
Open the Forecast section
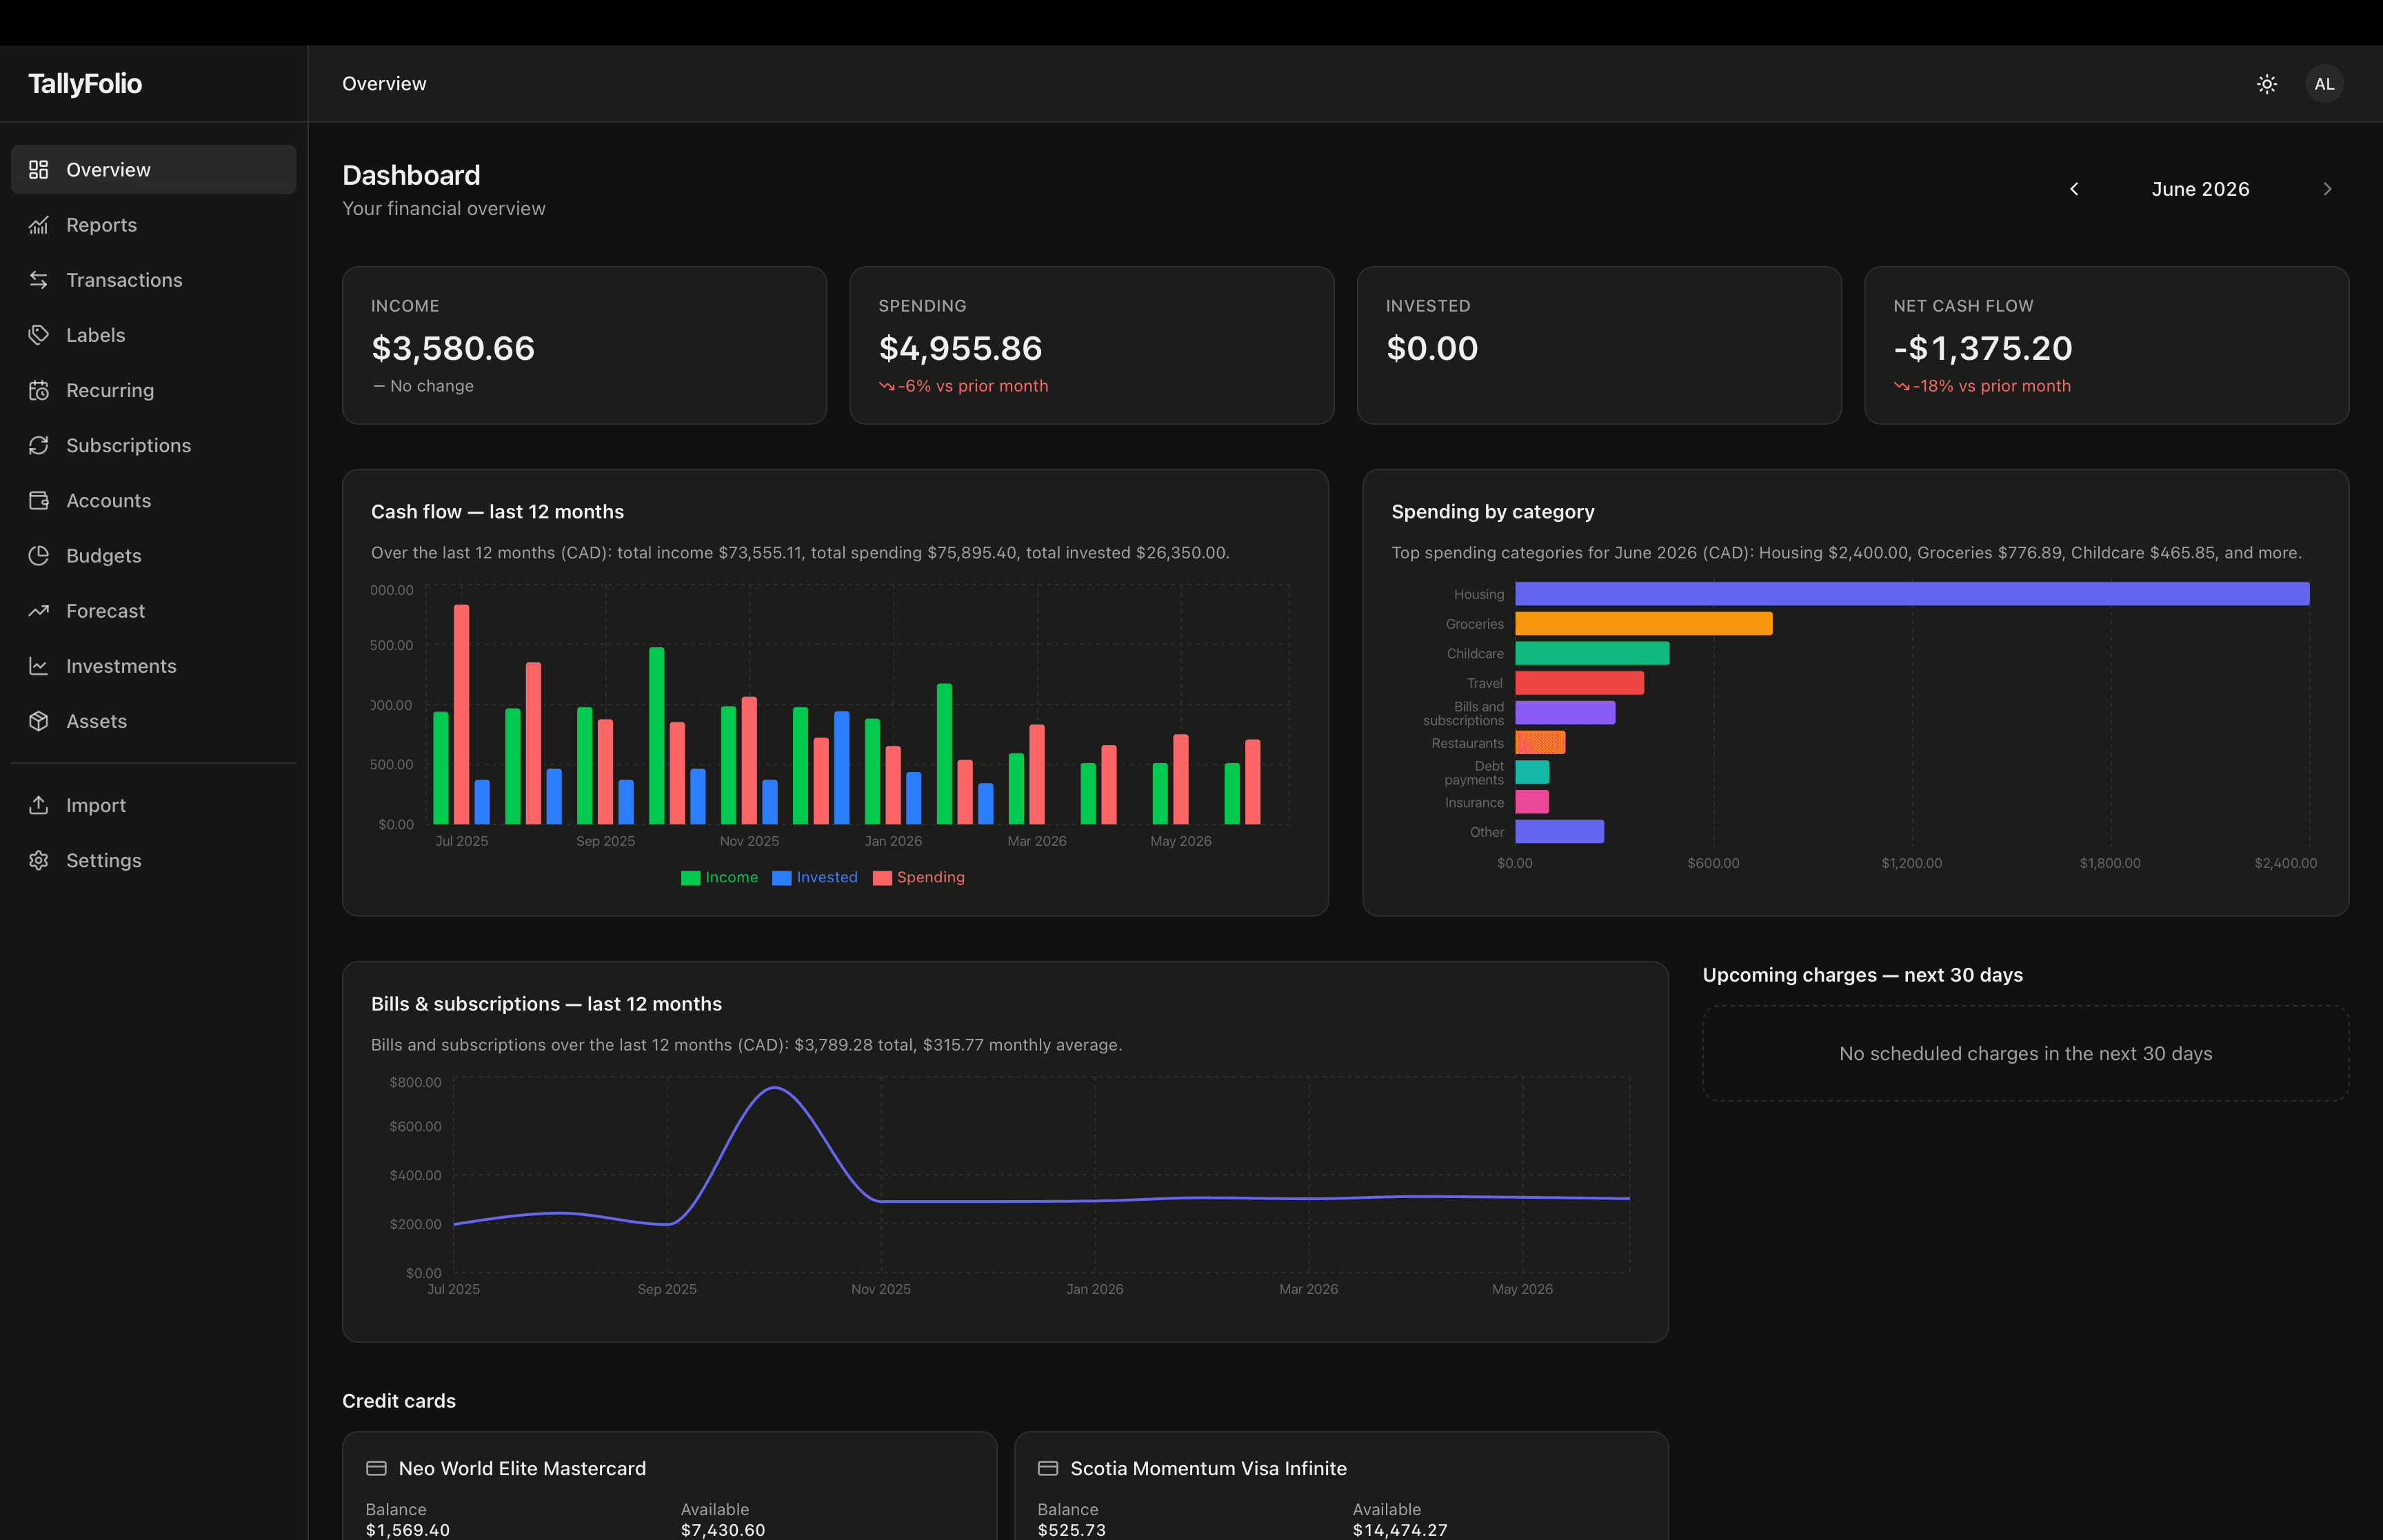pos(153,611)
